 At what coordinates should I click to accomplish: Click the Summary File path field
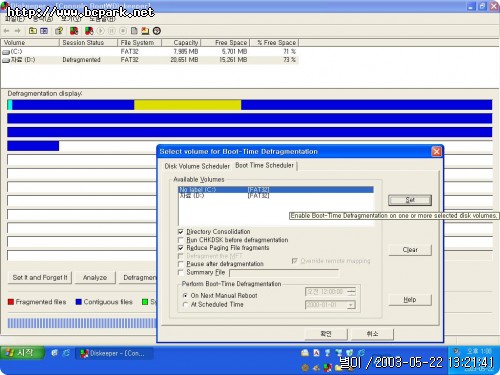click(x=284, y=273)
